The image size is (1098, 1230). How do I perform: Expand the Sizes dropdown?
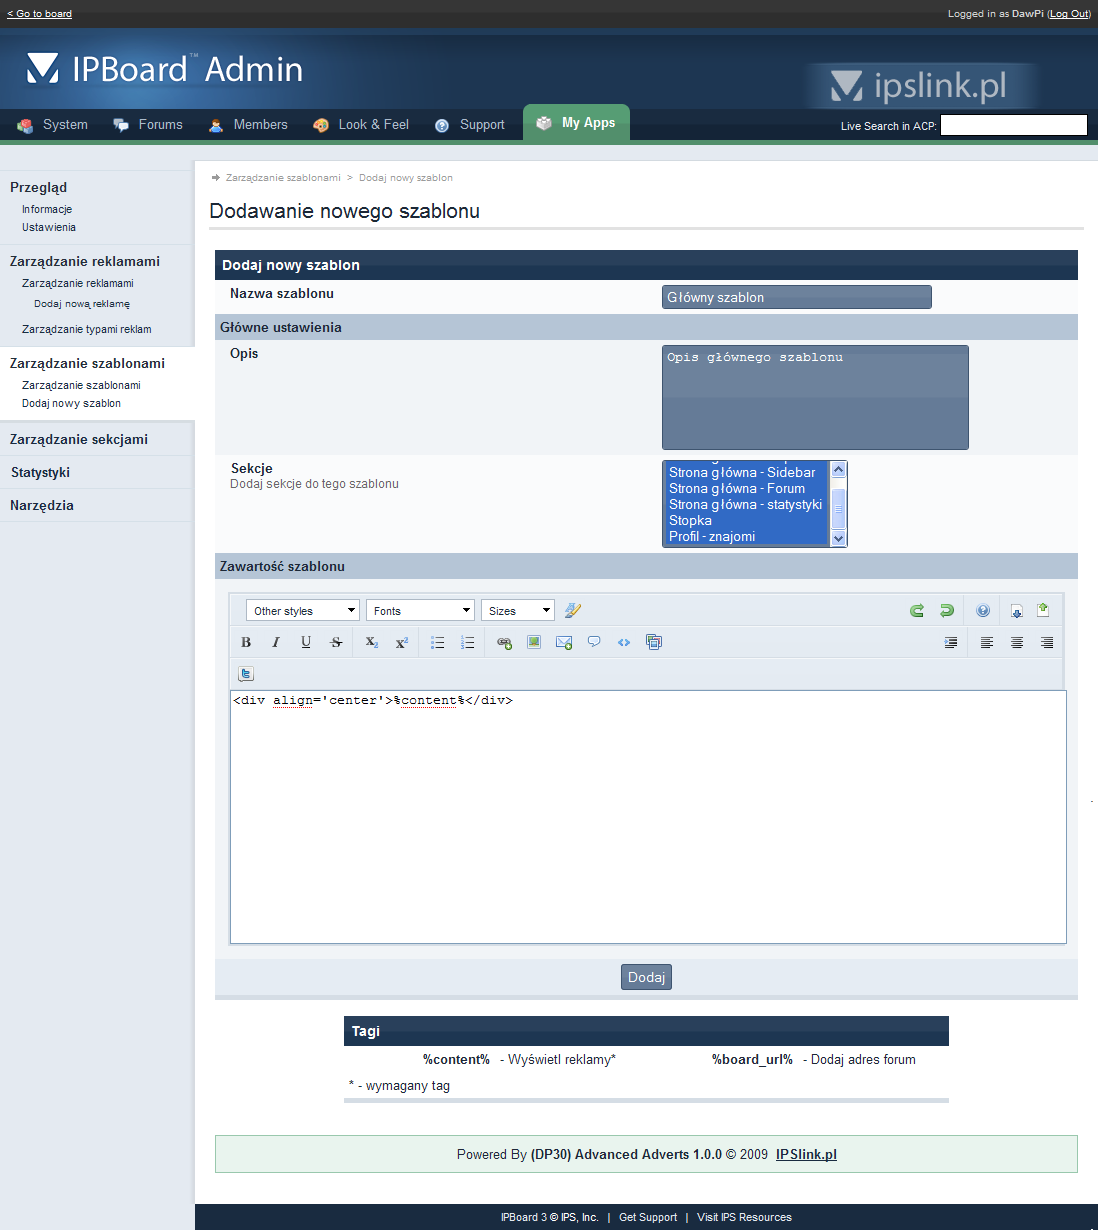coord(518,610)
